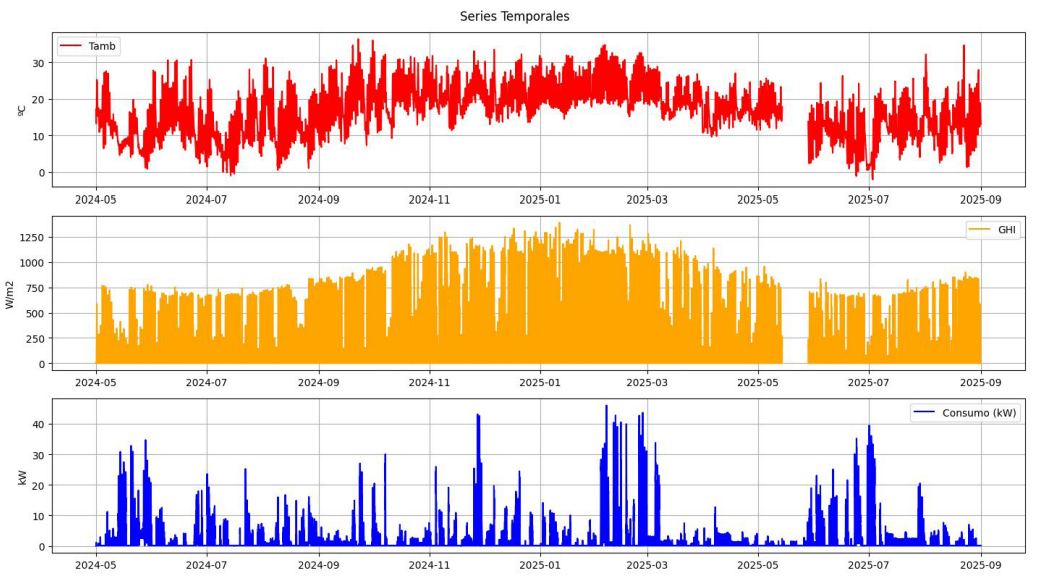Image resolution: width=1037 pixels, height=586 pixels.
Task: Click the 1250 y-axis tick on GHI chart
Action: pos(28,238)
